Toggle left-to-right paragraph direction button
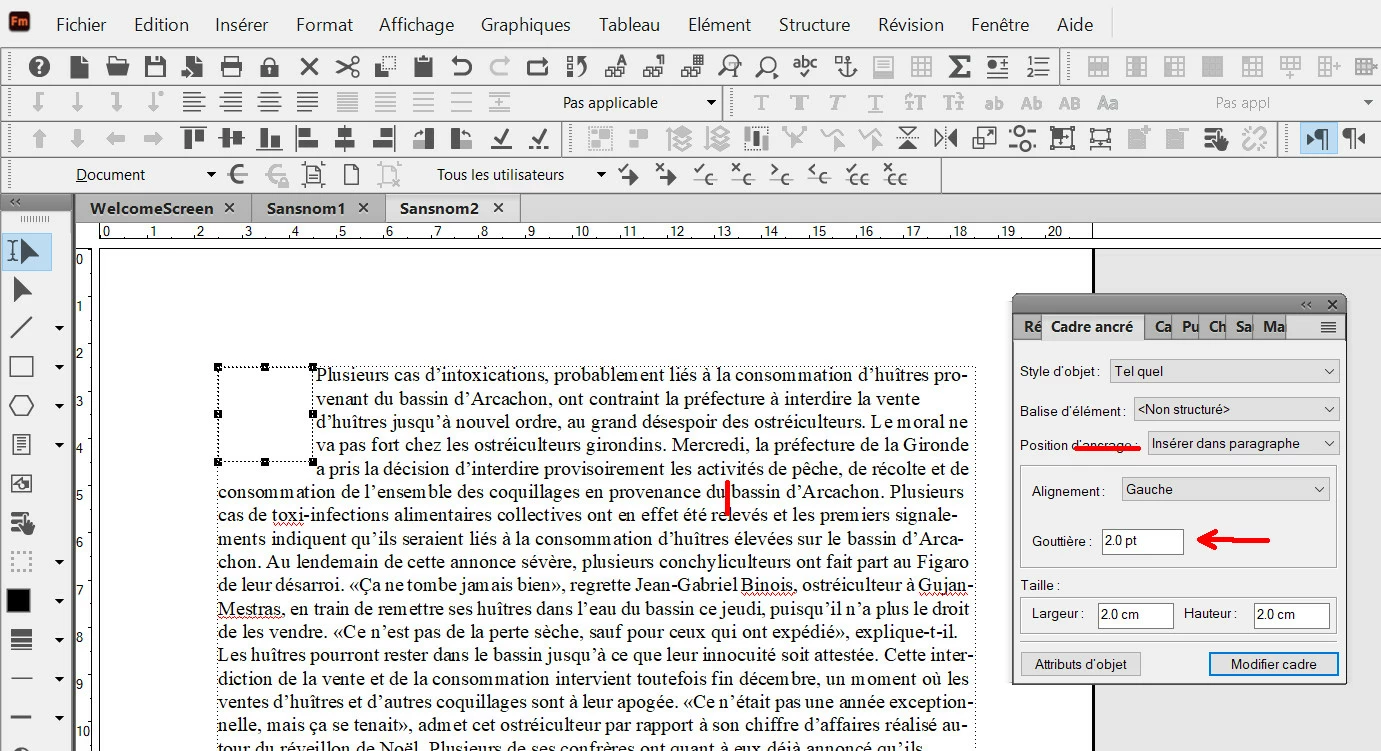This screenshot has height=751, width=1381. 1316,138
